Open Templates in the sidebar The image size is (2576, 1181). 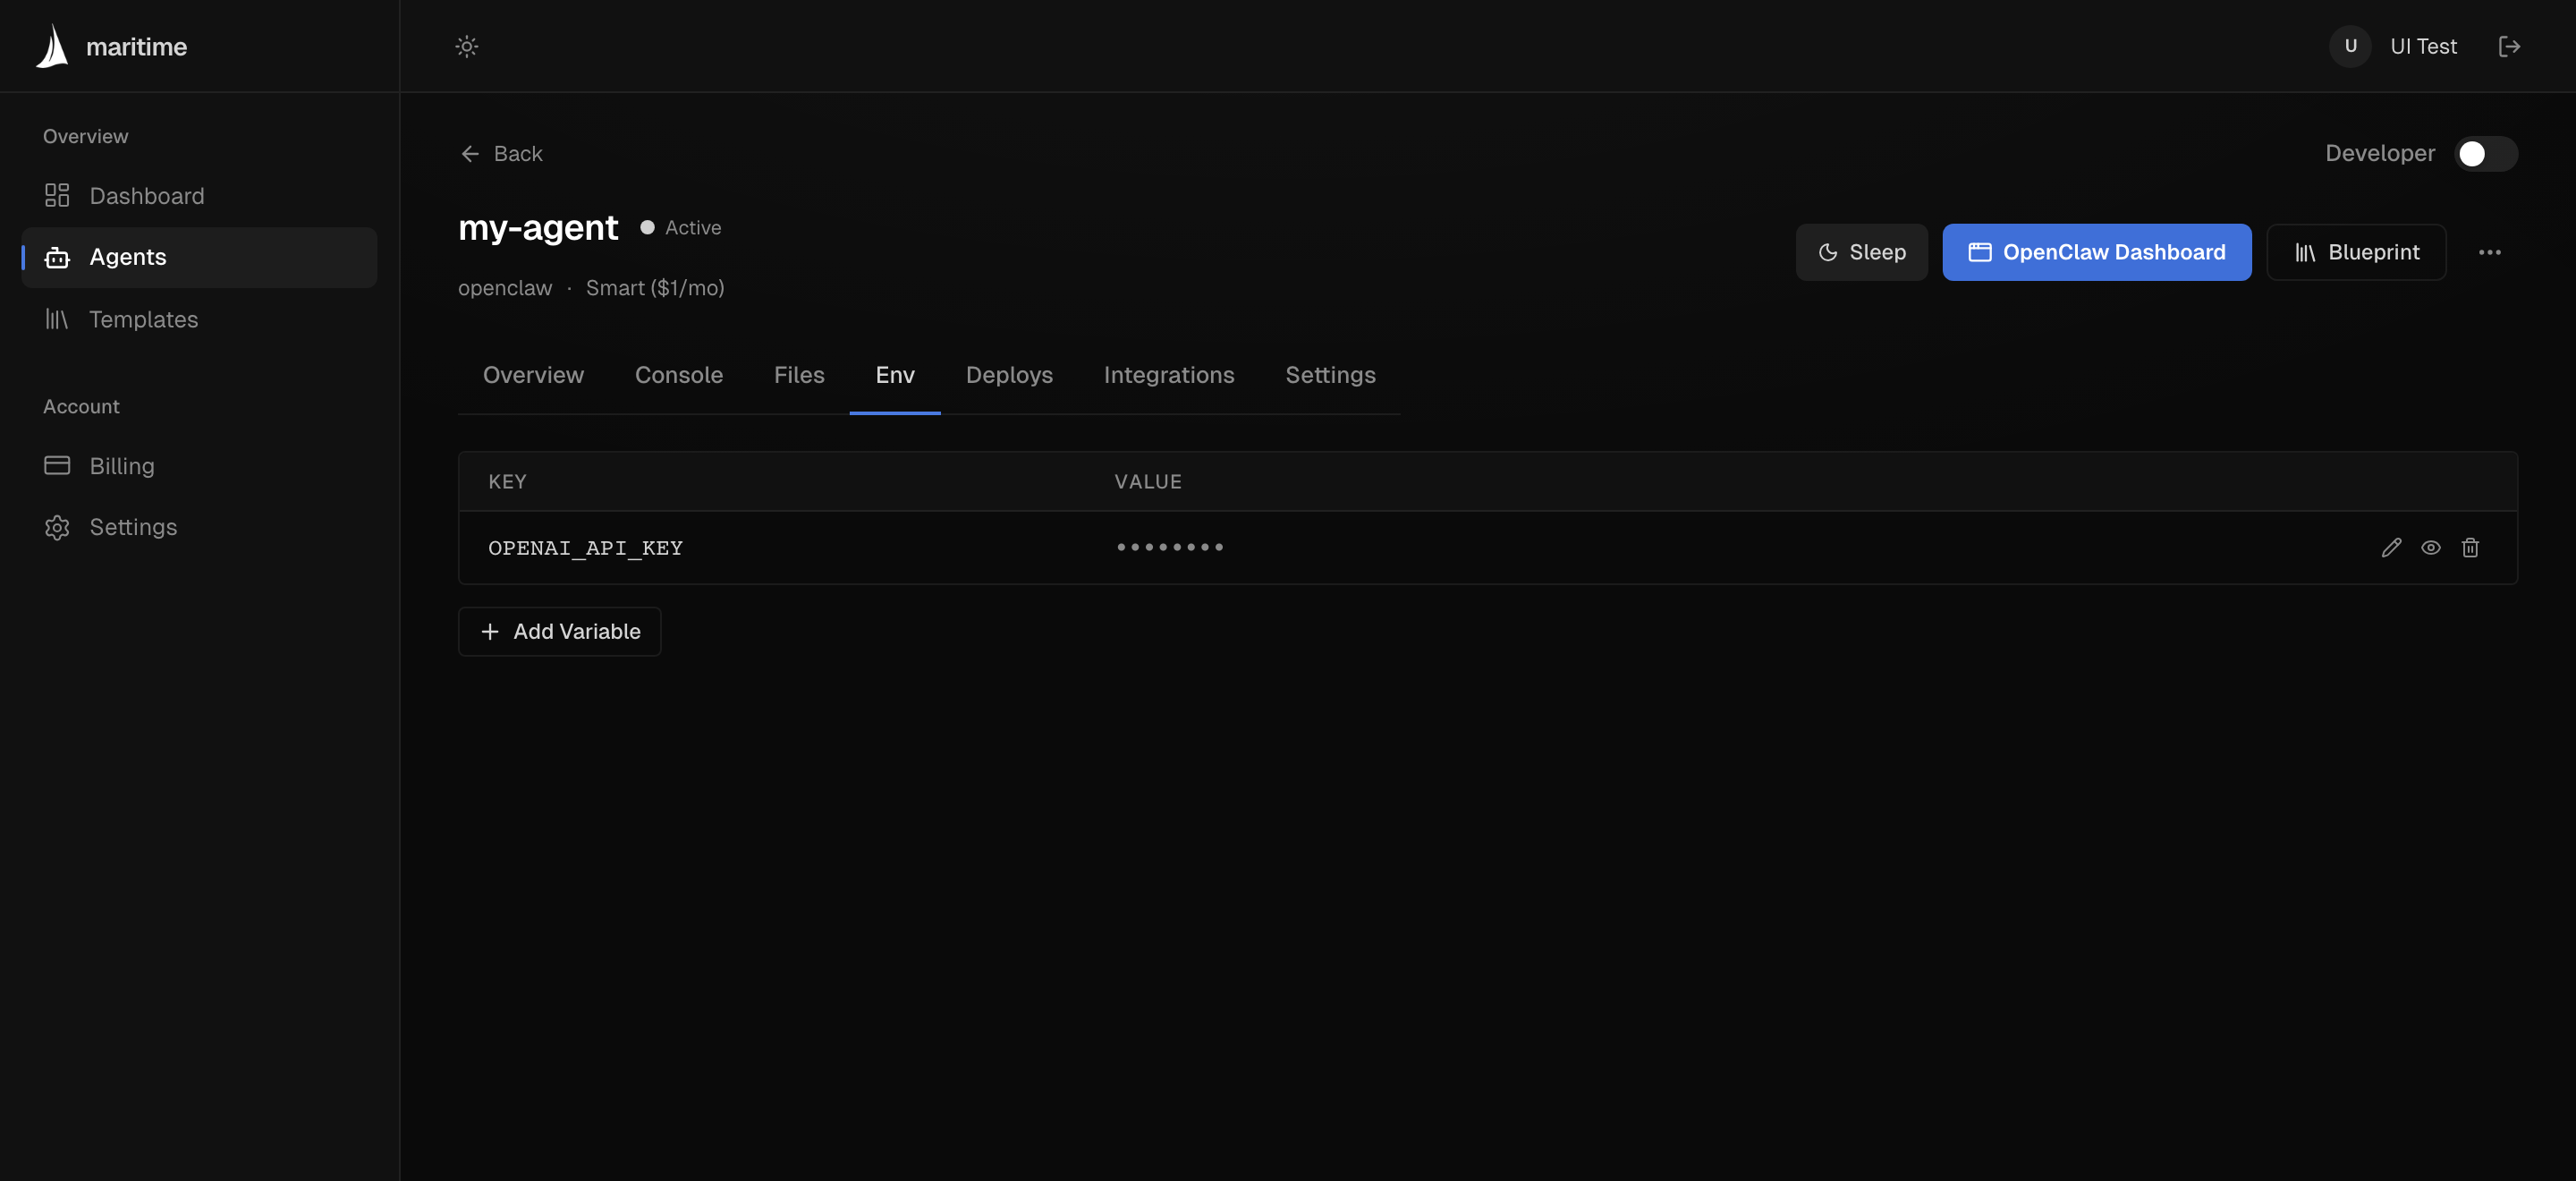click(x=199, y=319)
